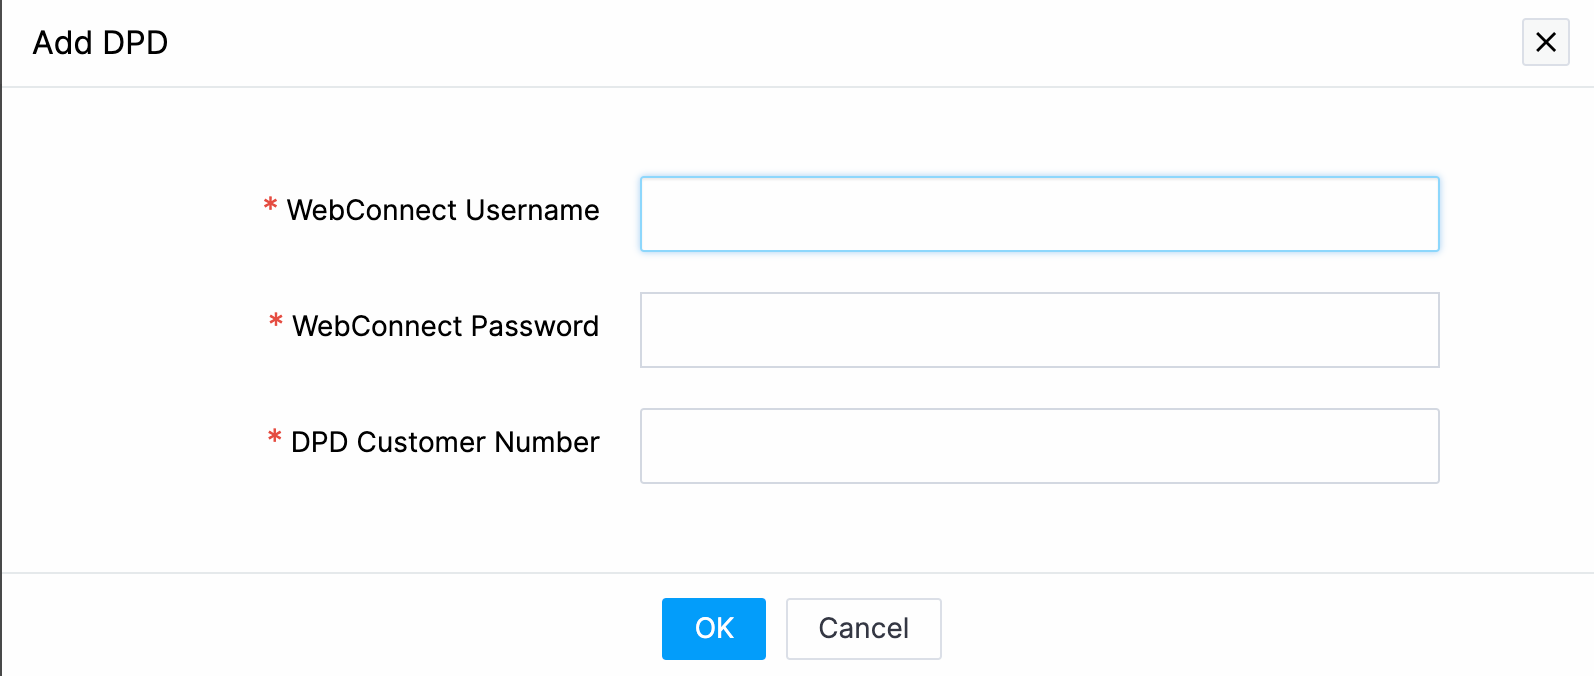The image size is (1594, 676).
Task: Select the DPD Customer Number text box
Action: pos(1039,446)
